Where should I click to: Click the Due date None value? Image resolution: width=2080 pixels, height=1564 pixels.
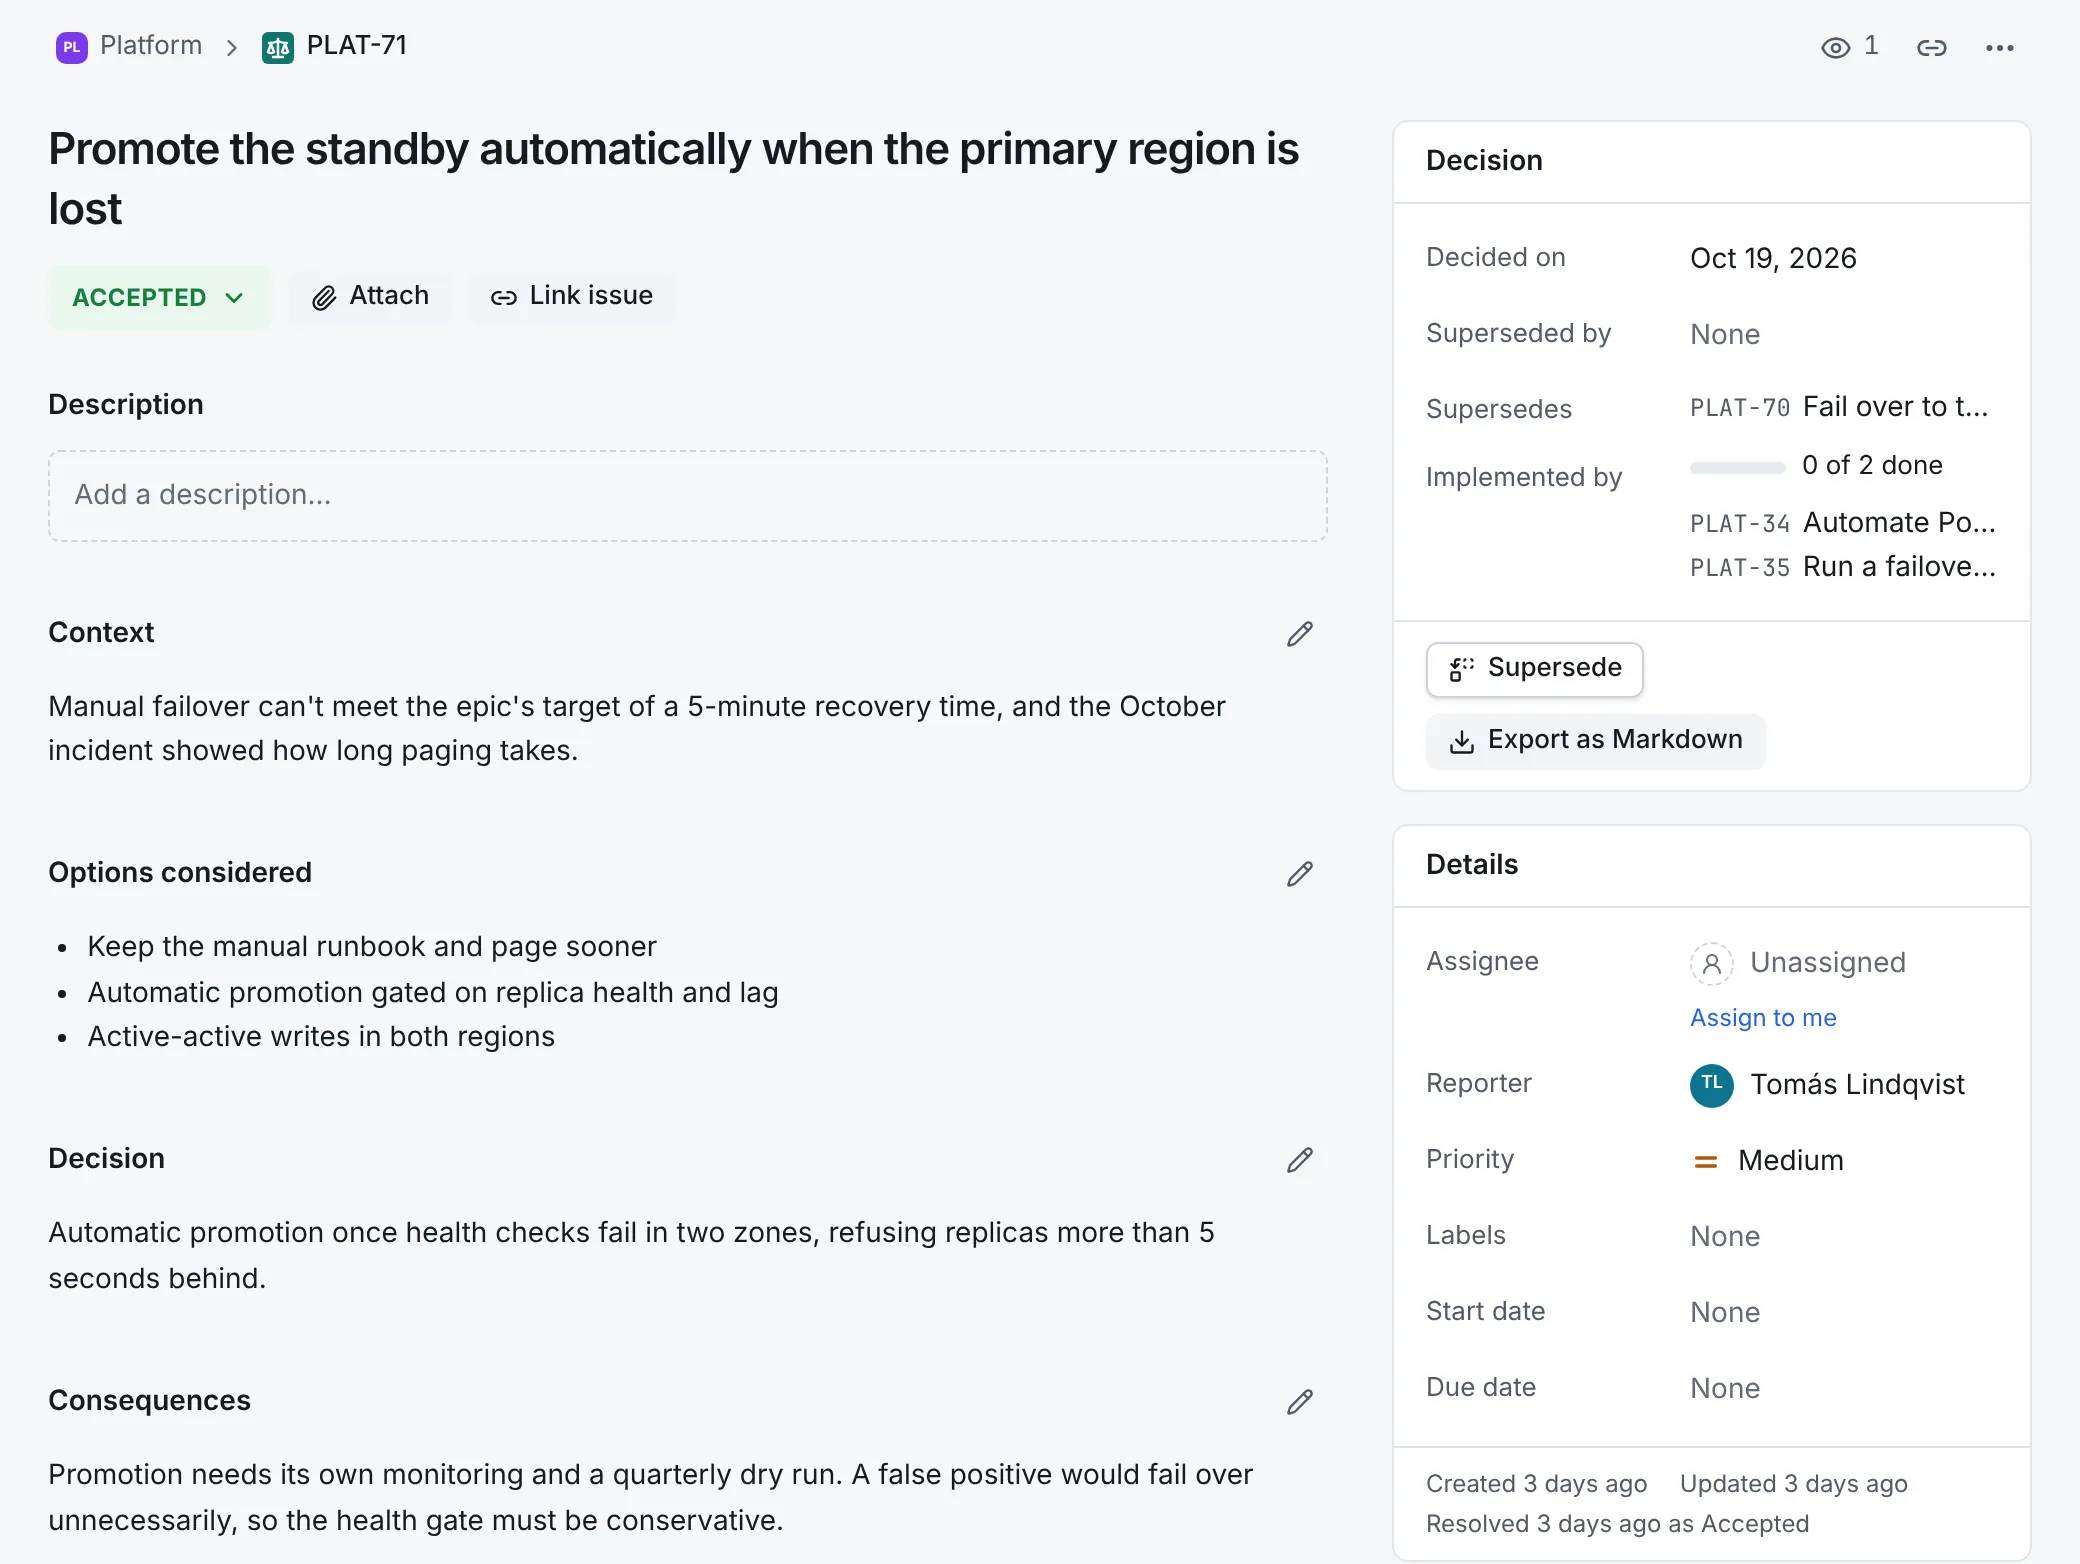tap(1725, 1389)
